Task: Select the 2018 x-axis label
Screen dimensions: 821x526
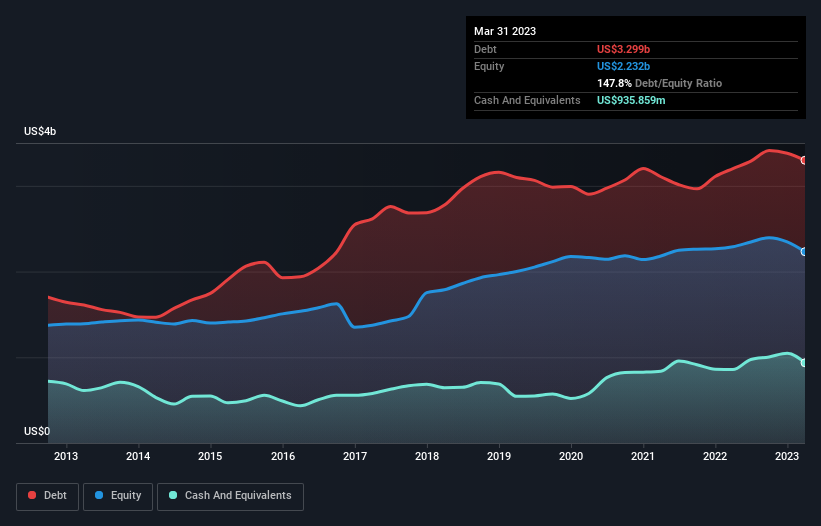Action: tap(427, 456)
